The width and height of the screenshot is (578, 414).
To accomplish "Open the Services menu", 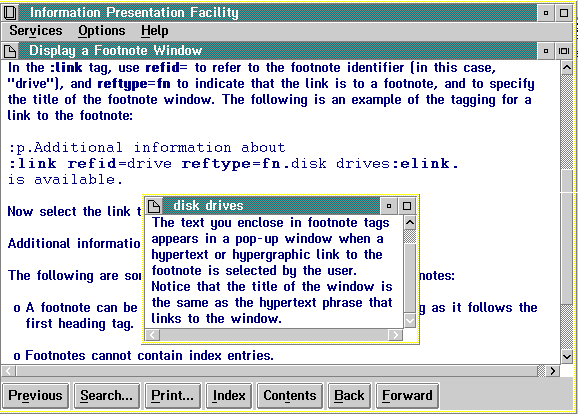I will pyautogui.click(x=36, y=31).
